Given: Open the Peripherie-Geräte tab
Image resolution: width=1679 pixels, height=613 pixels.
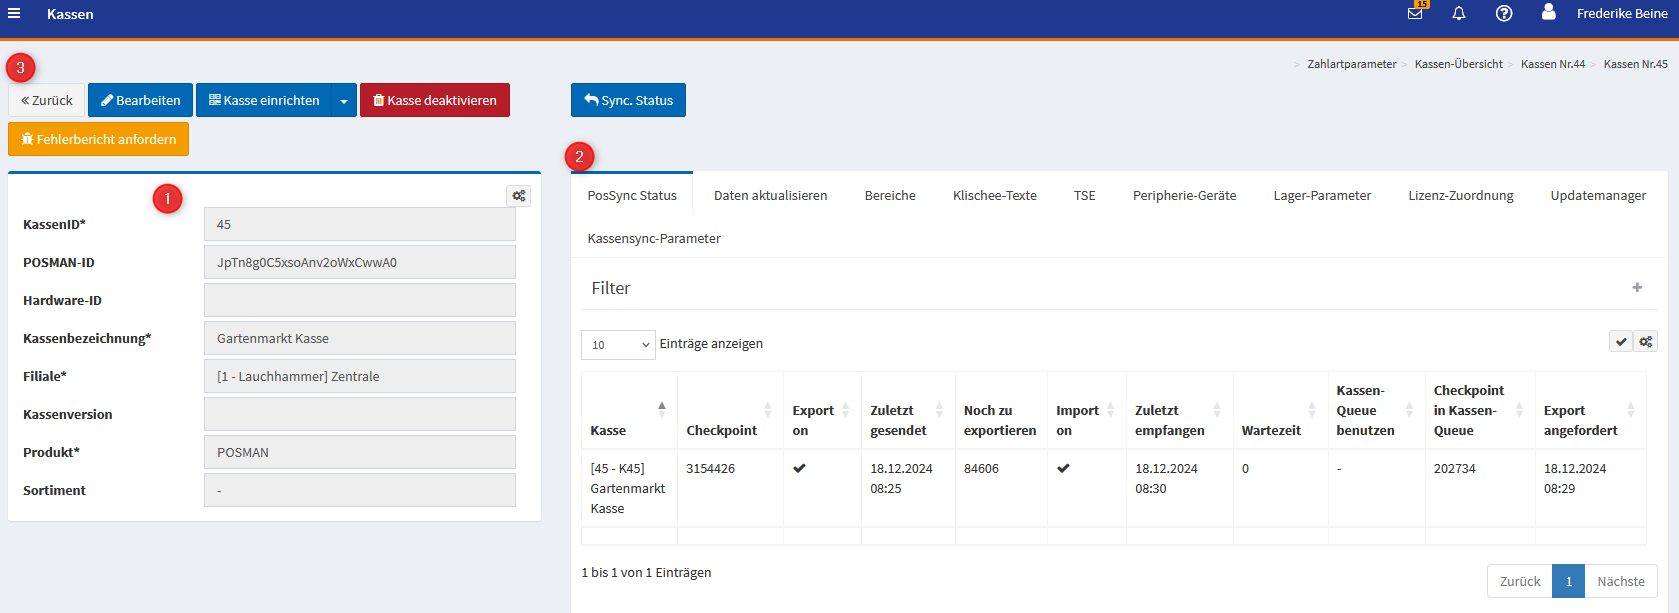Looking at the screenshot, I should pos(1184,196).
